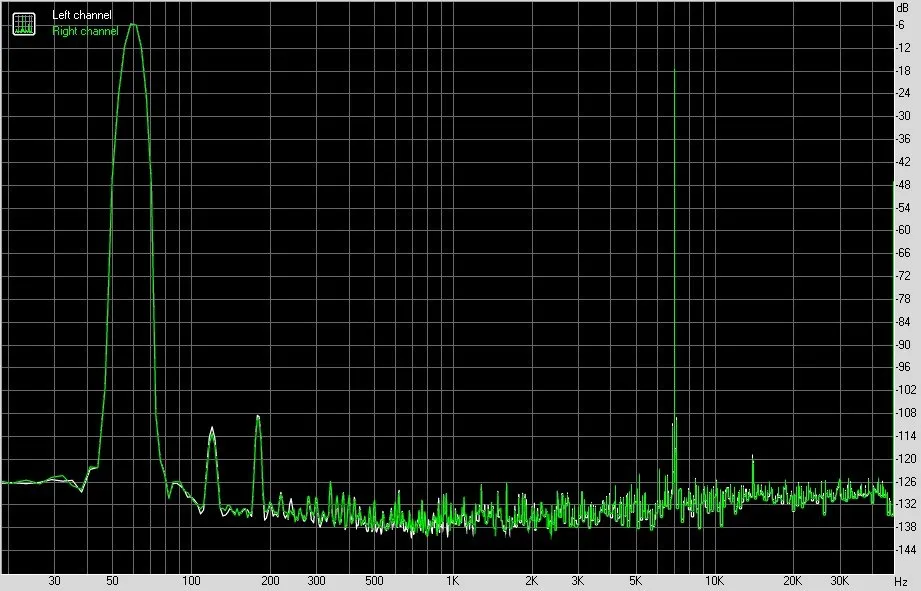
Task: Click the "100" frequency axis label
Action: (x=191, y=581)
